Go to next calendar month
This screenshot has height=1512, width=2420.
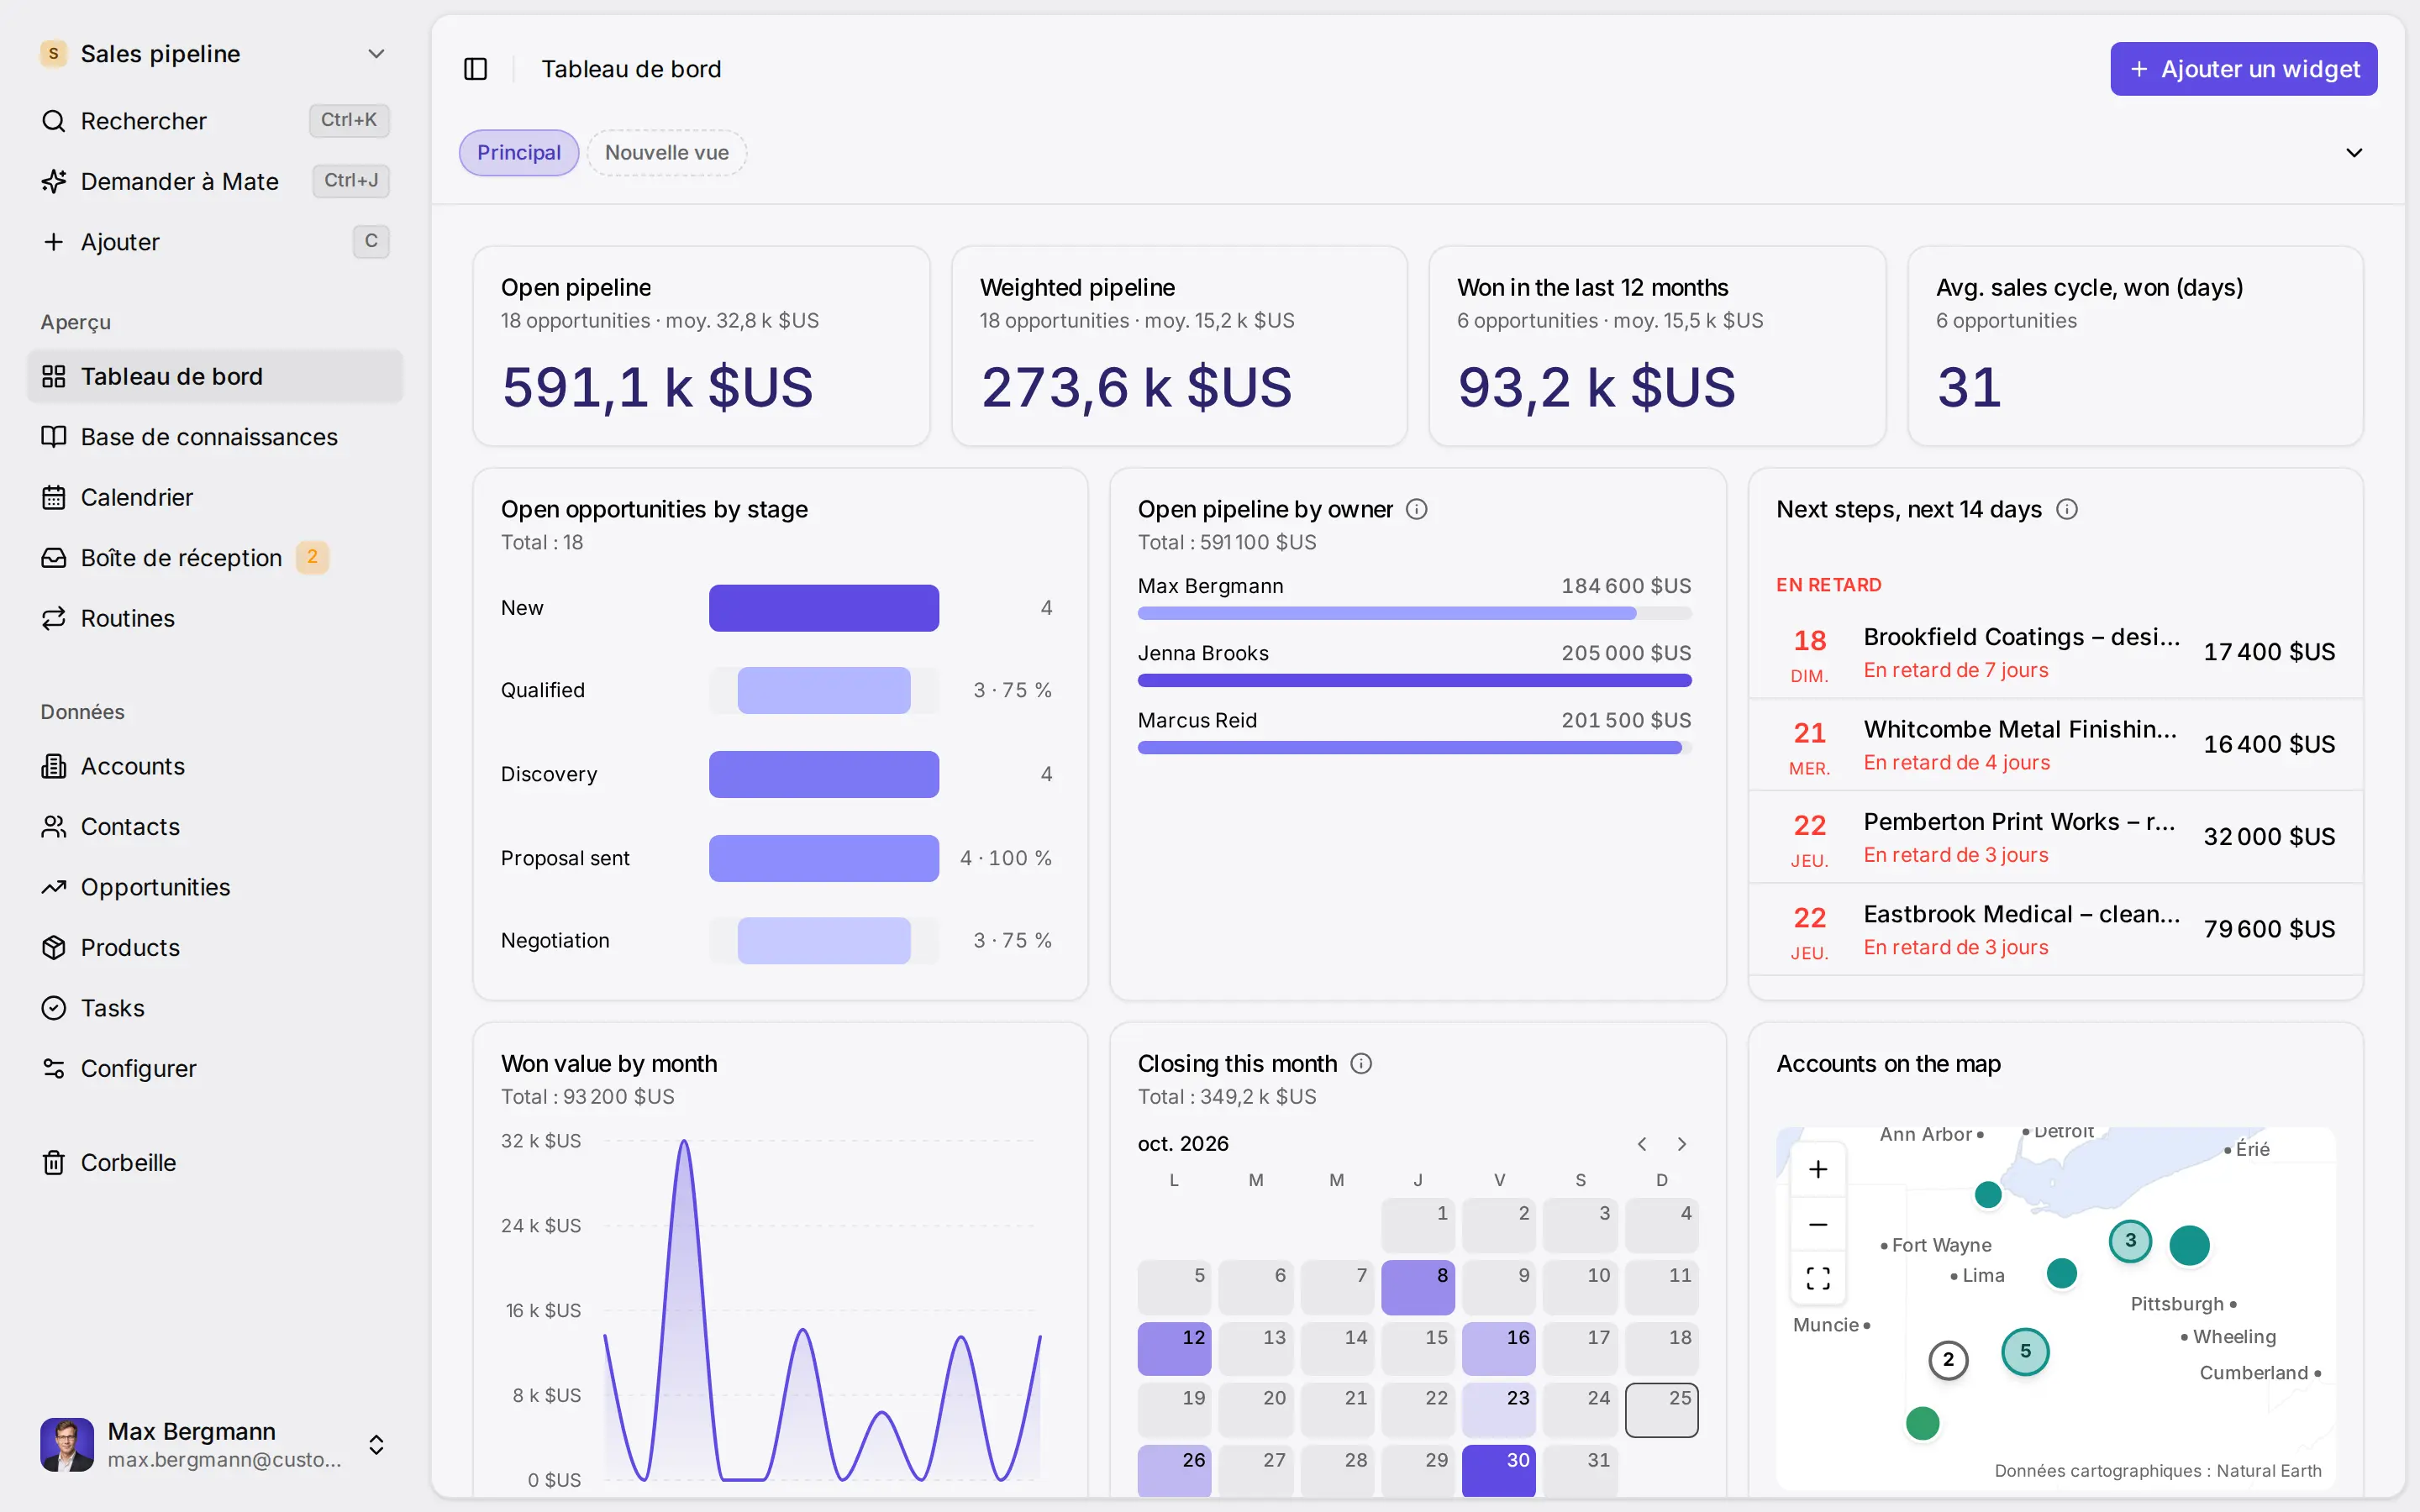tap(1682, 1144)
